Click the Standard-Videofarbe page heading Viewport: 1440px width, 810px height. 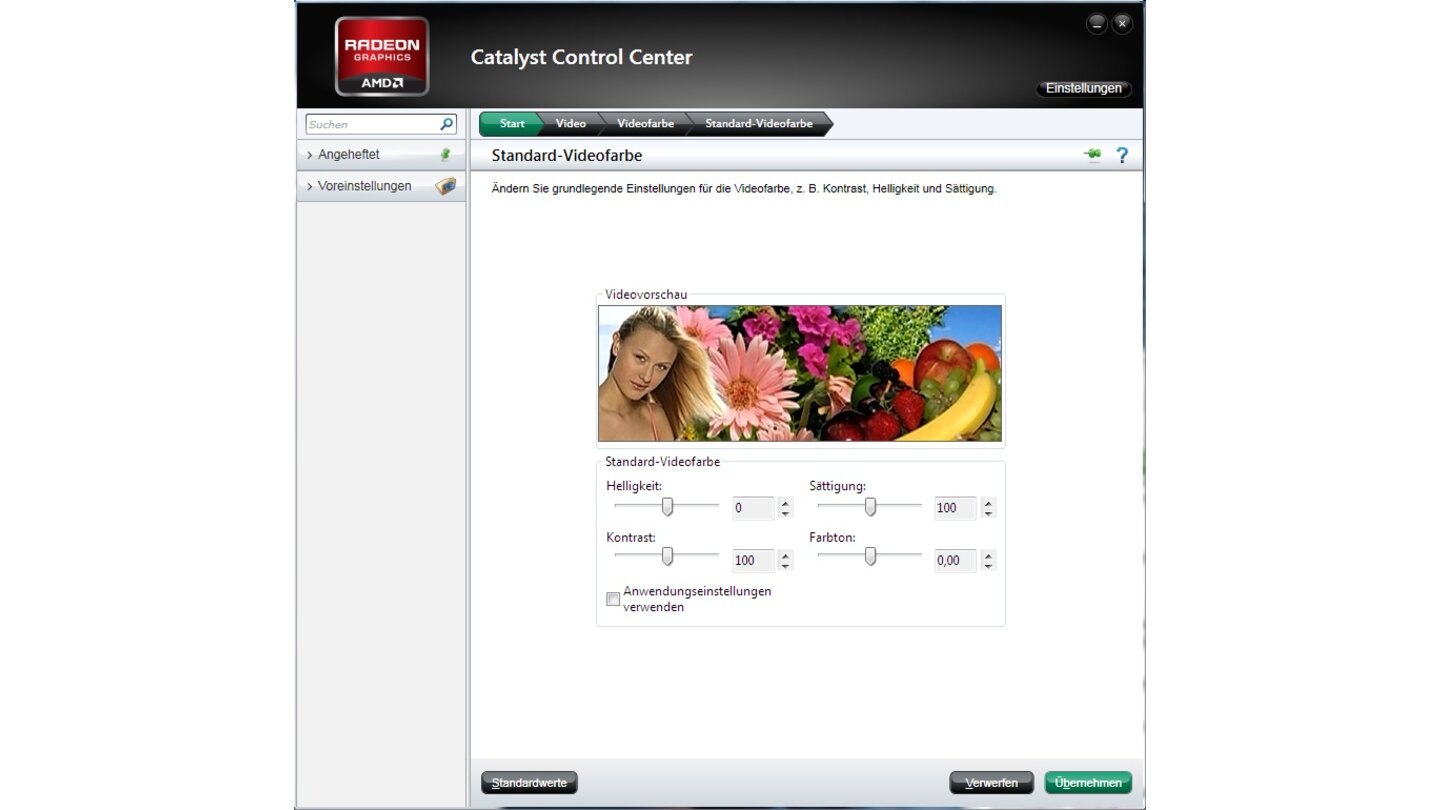(567, 155)
